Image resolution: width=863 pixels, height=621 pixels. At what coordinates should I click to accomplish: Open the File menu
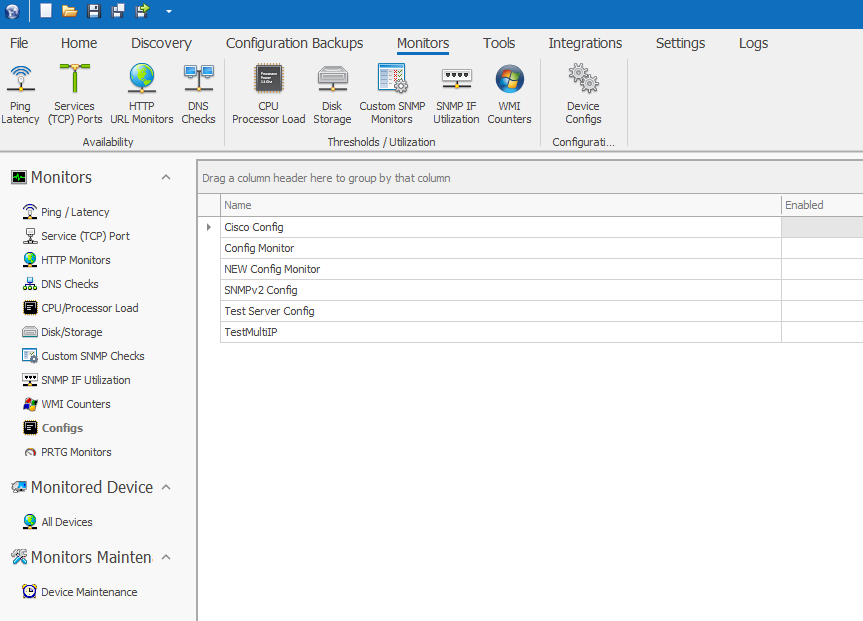click(19, 43)
